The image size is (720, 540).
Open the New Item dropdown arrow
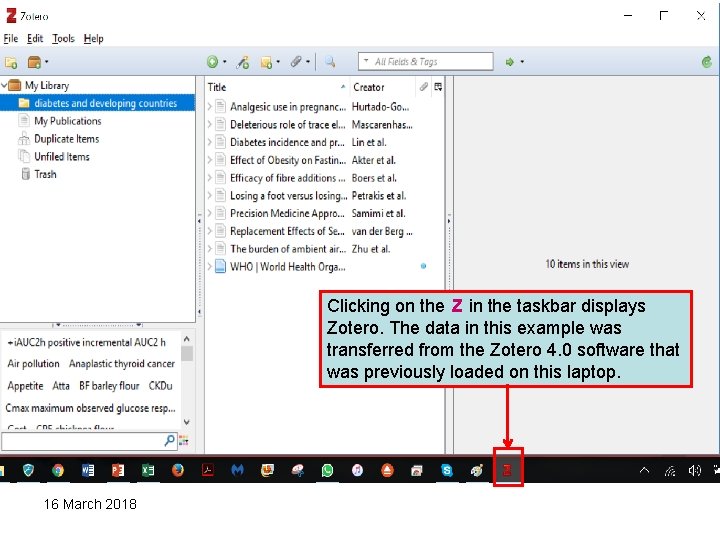click(x=225, y=62)
